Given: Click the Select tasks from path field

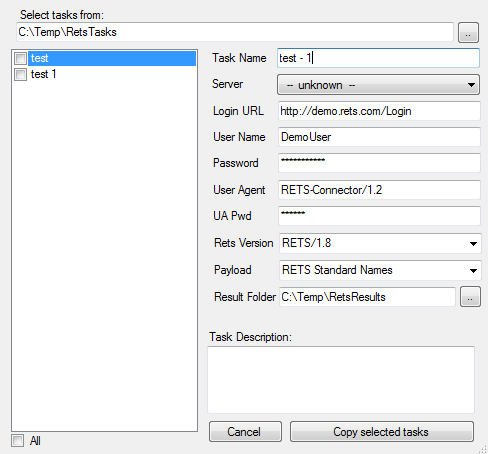Looking at the screenshot, I should coord(235,32).
